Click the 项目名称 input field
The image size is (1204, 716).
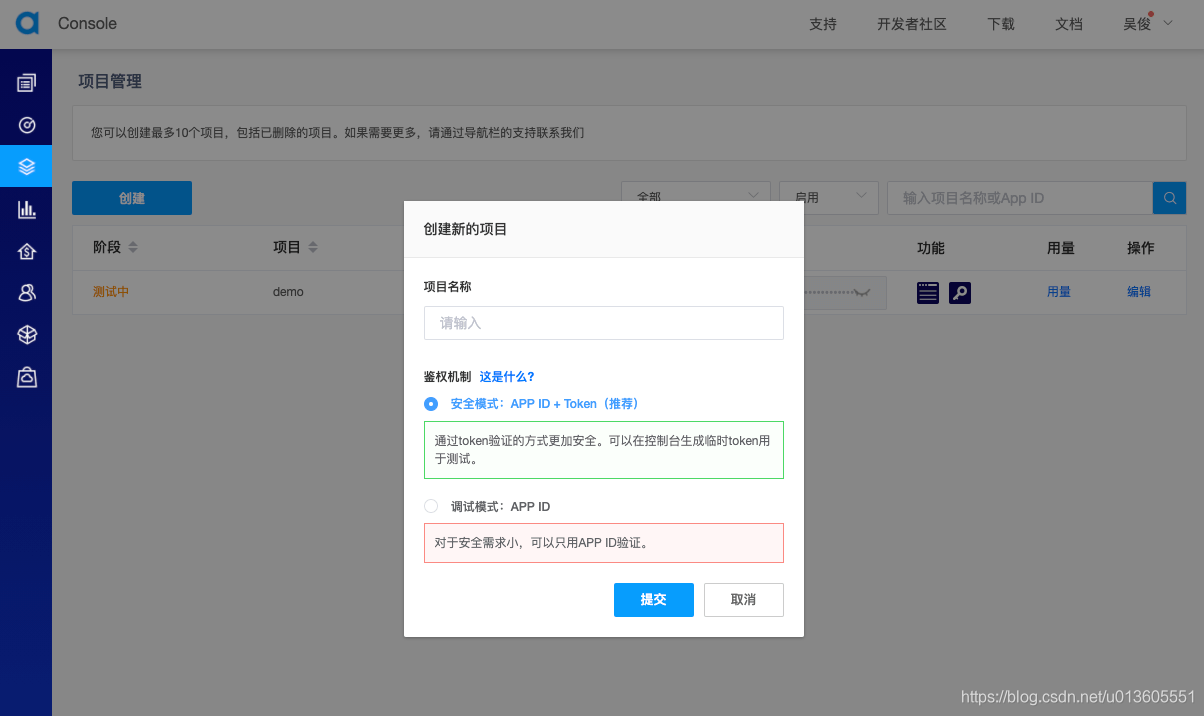click(x=603, y=322)
